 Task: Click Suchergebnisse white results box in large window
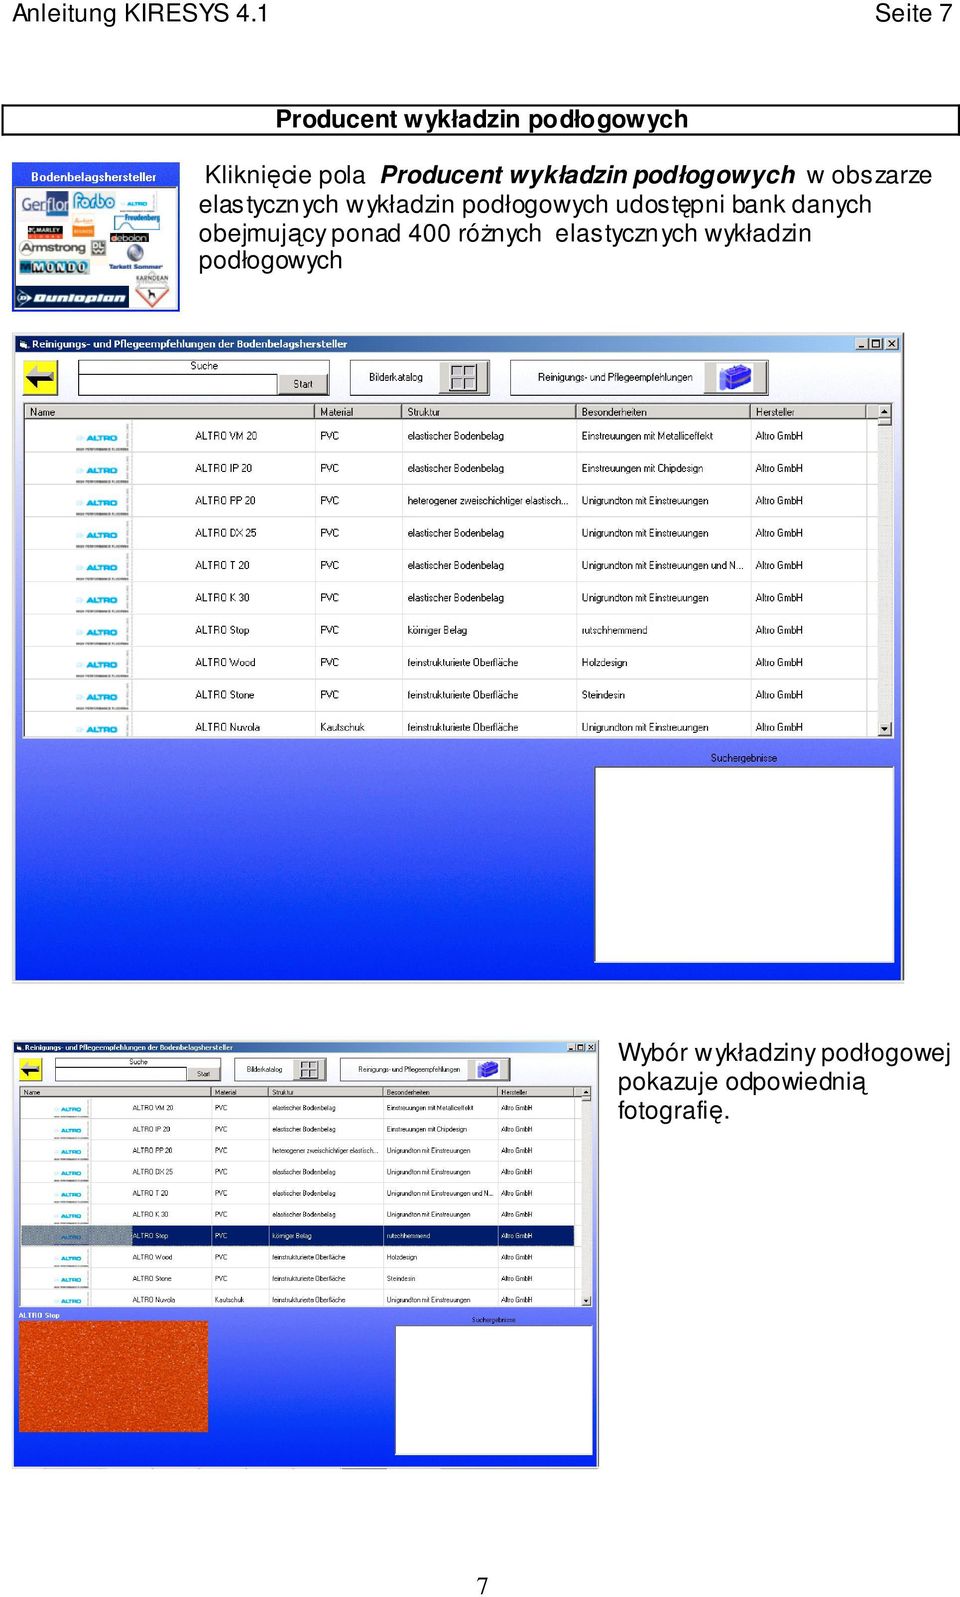coord(744,865)
